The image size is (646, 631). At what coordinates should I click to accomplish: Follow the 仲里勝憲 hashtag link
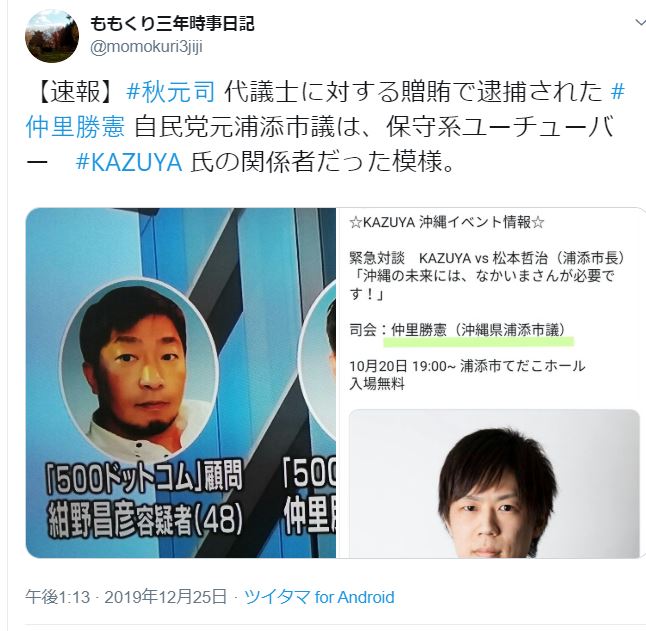75,126
